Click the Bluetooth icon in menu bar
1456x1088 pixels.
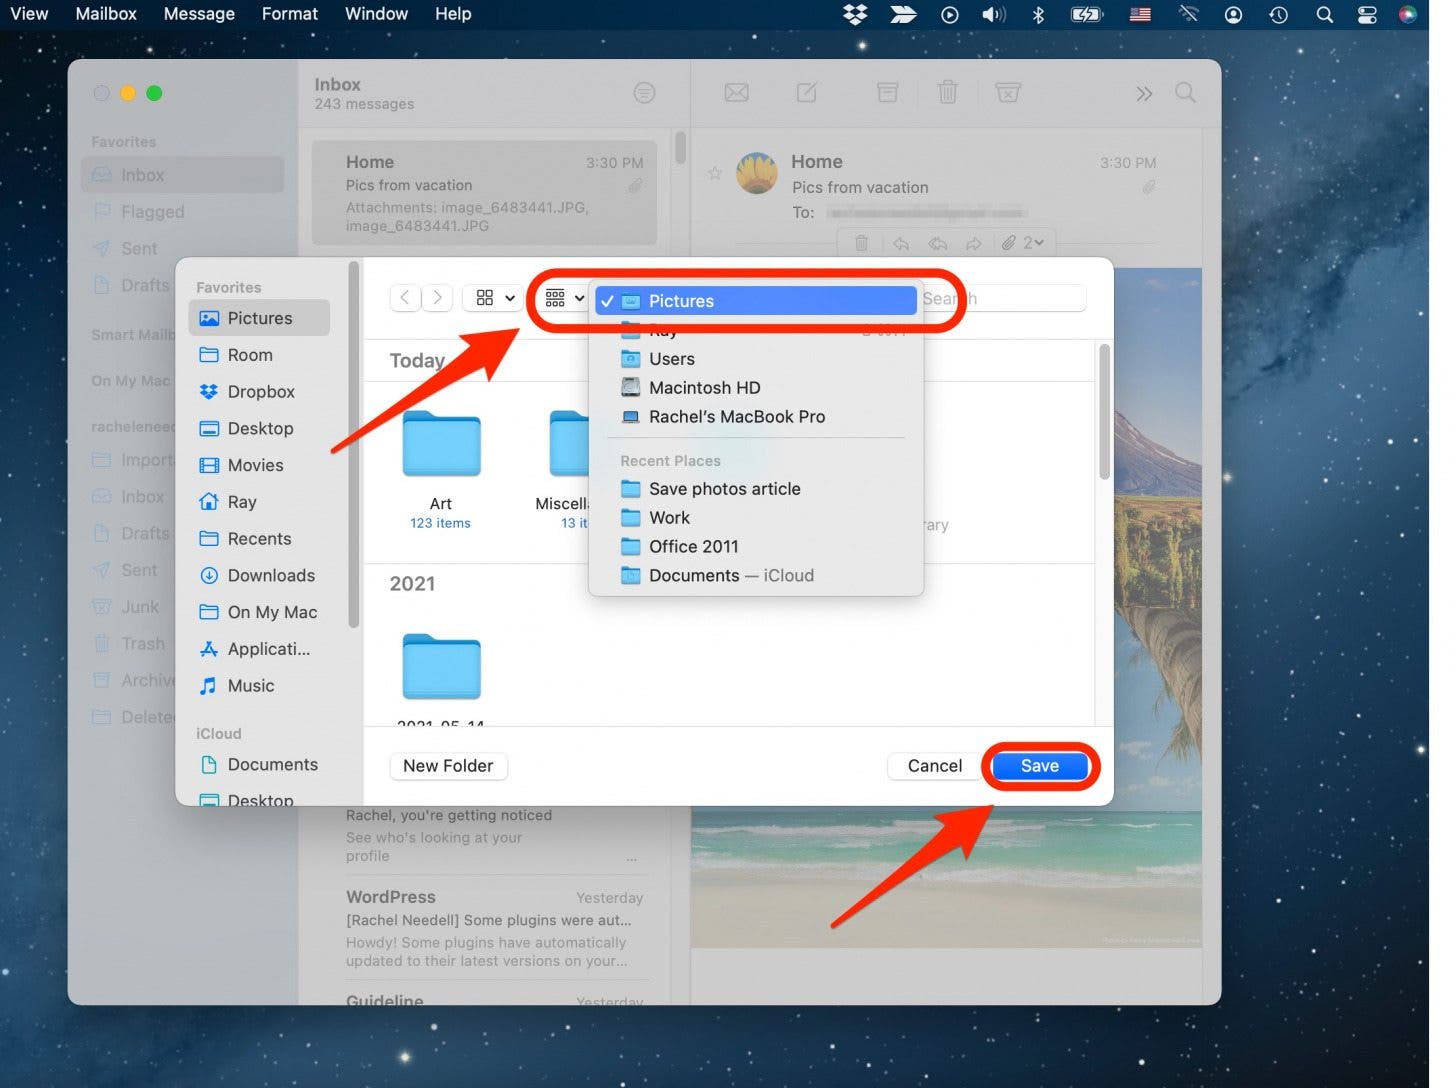[x=1038, y=14]
